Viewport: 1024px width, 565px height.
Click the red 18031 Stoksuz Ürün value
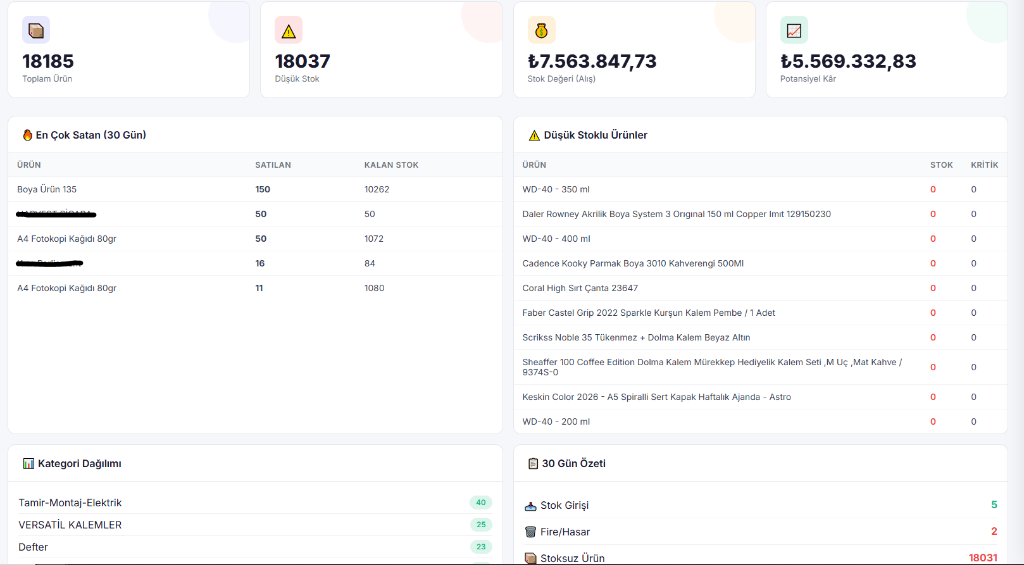click(x=983, y=558)
